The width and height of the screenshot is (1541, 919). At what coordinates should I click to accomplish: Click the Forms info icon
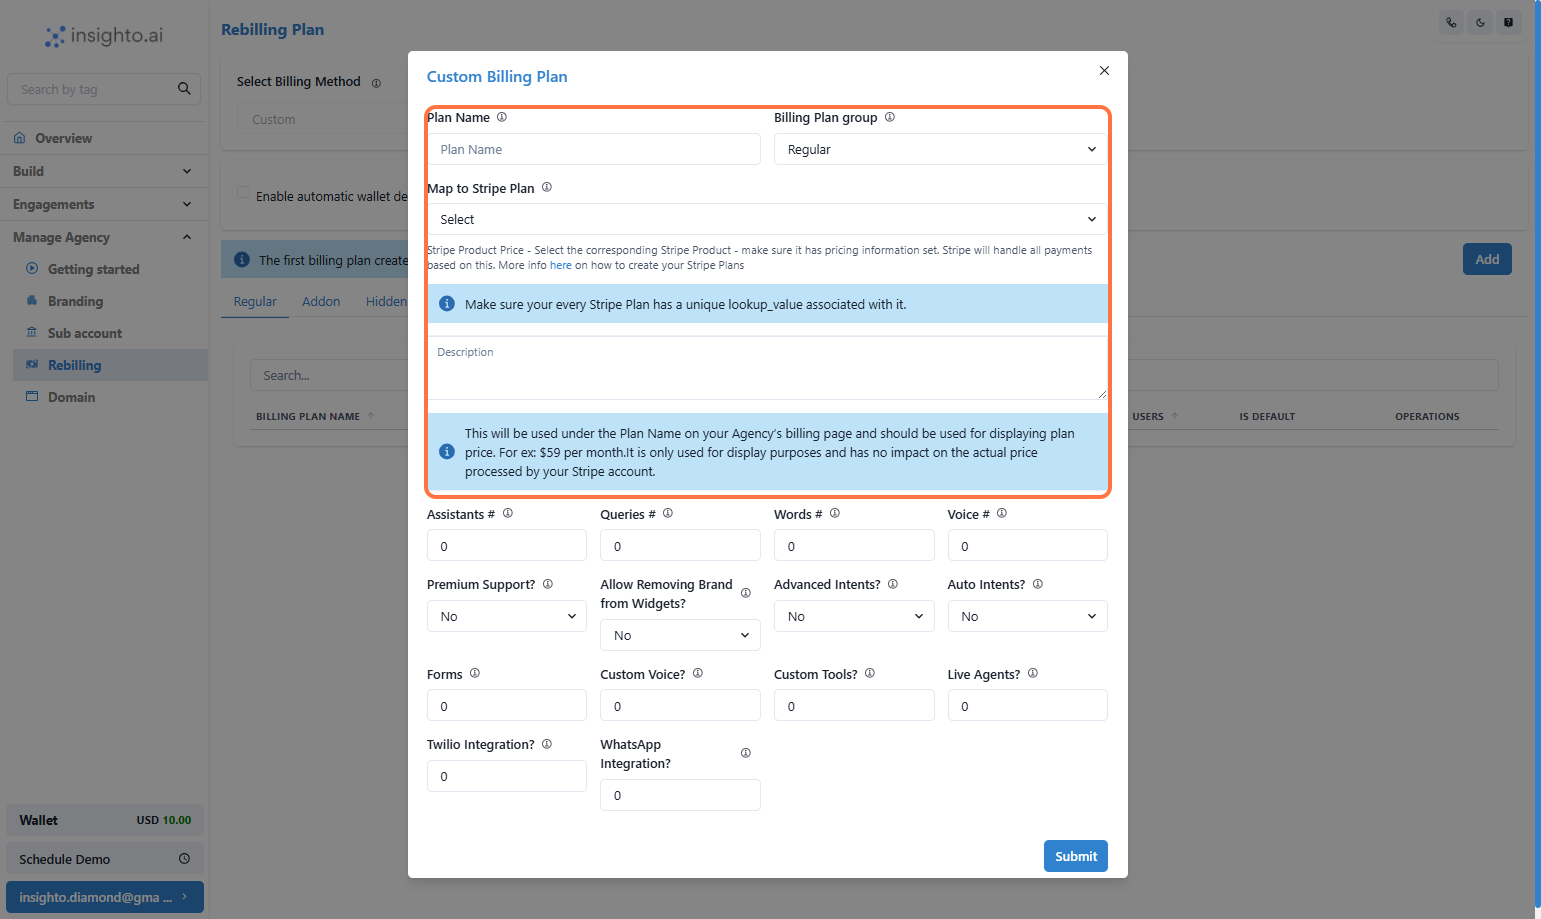(475, 673)
